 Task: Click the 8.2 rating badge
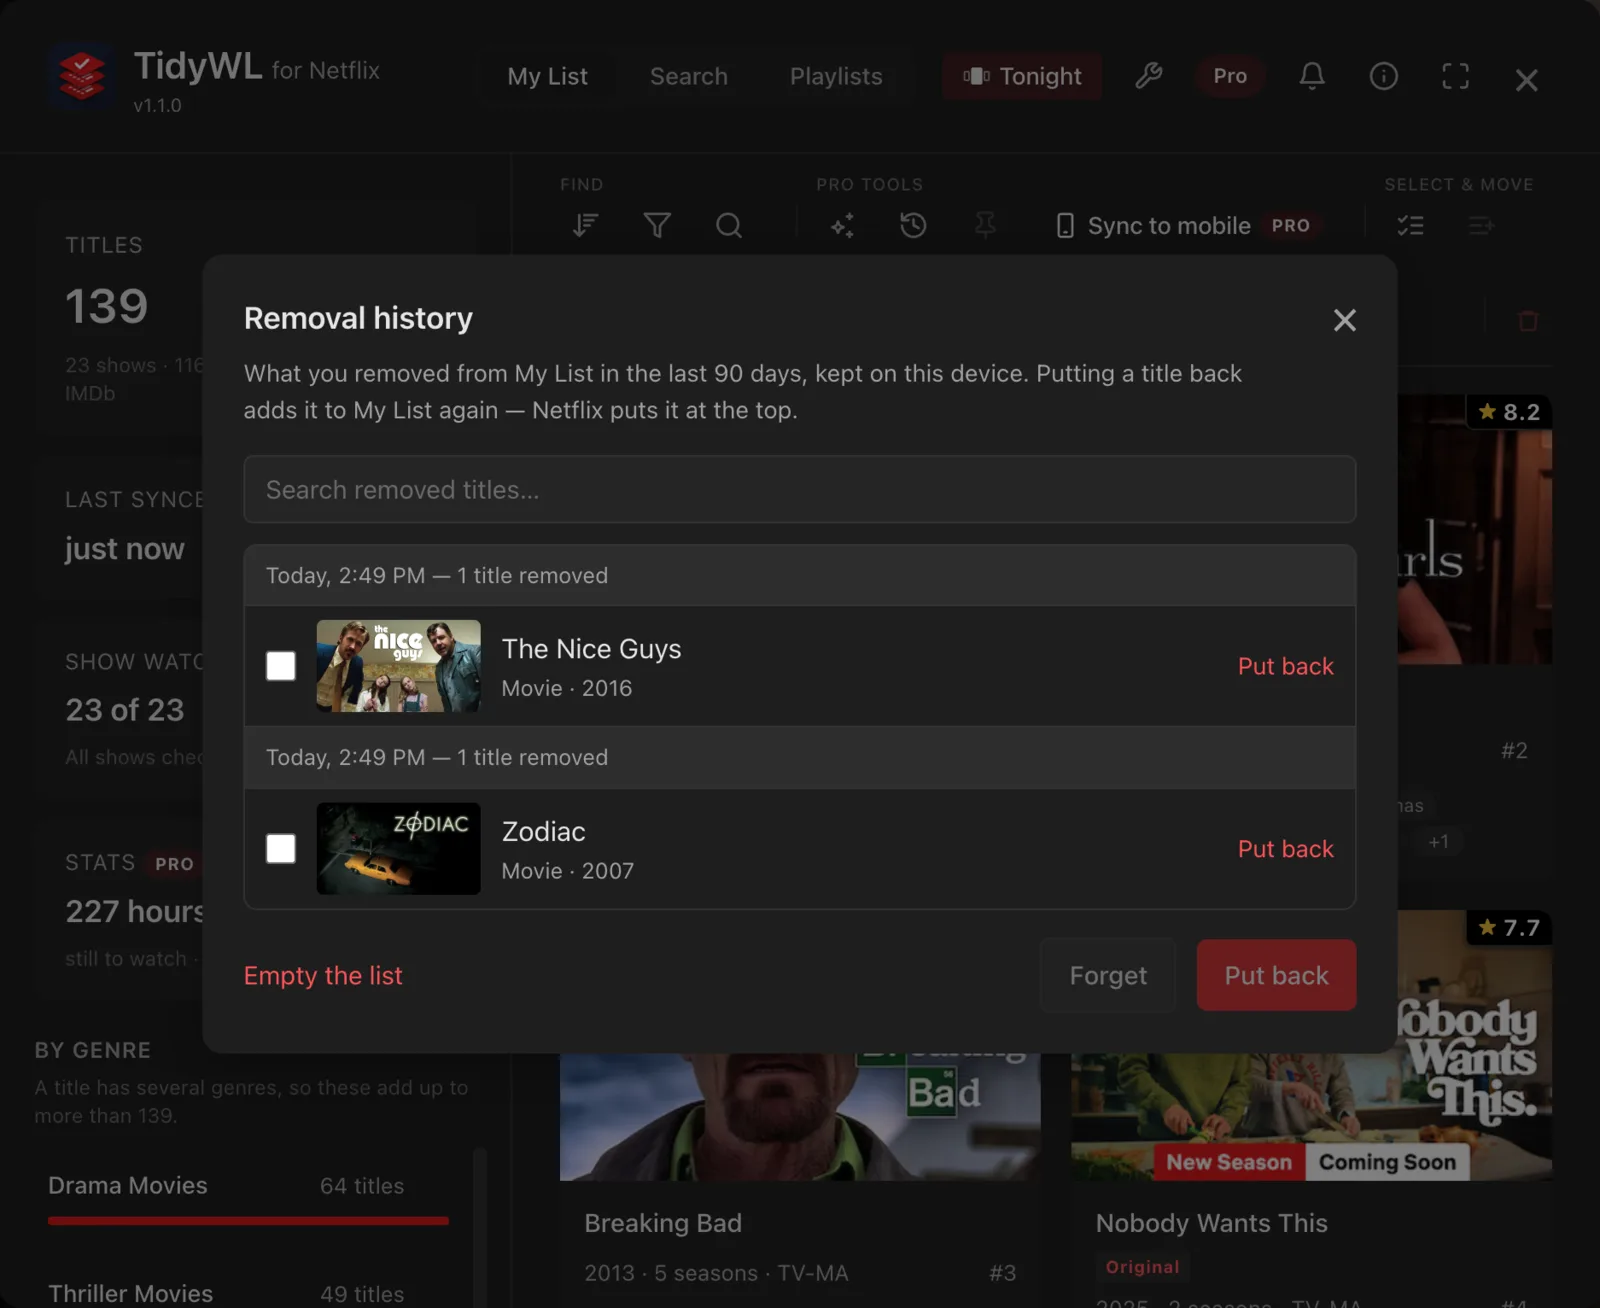click(x=1509, y=412)
